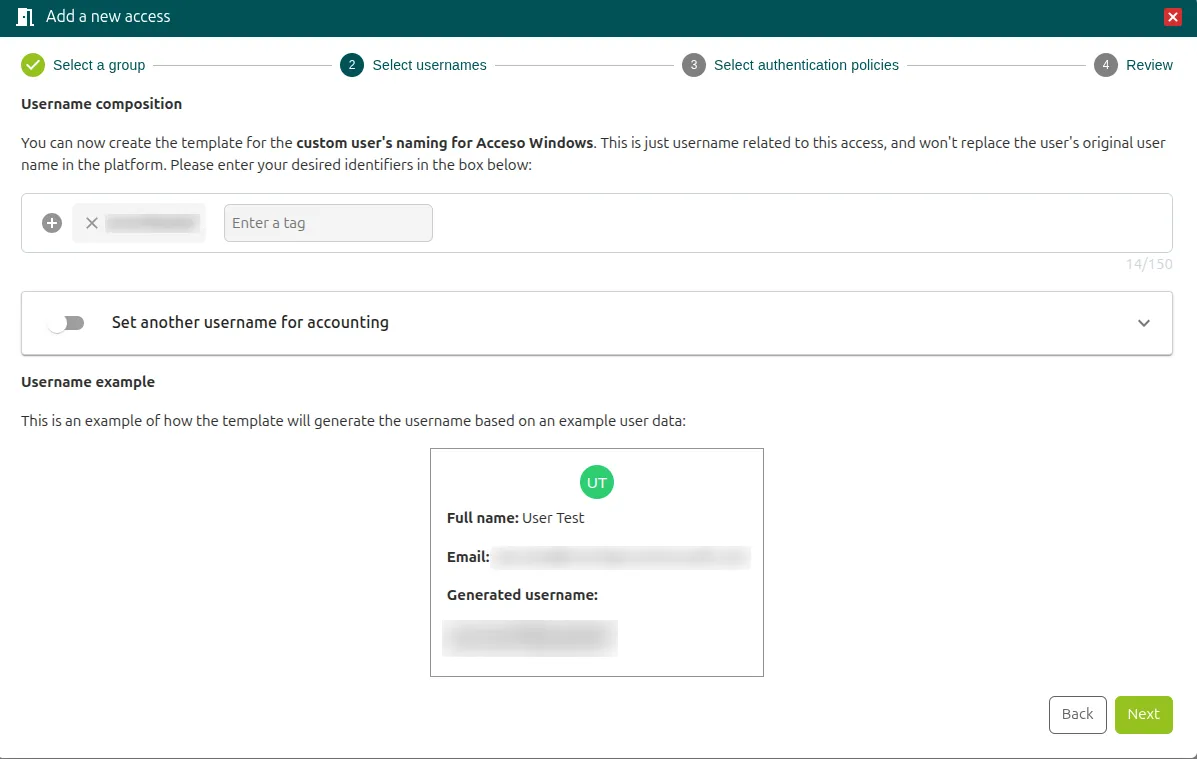Open Select usernames step label

point(429,65)
